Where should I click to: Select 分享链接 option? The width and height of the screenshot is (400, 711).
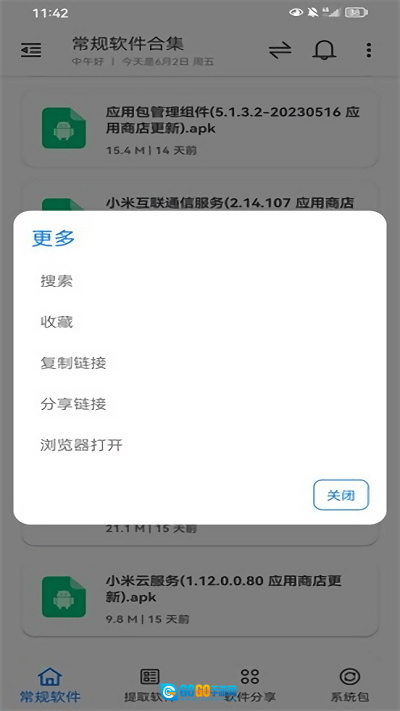pyautogui.click(x=73, y=404)
